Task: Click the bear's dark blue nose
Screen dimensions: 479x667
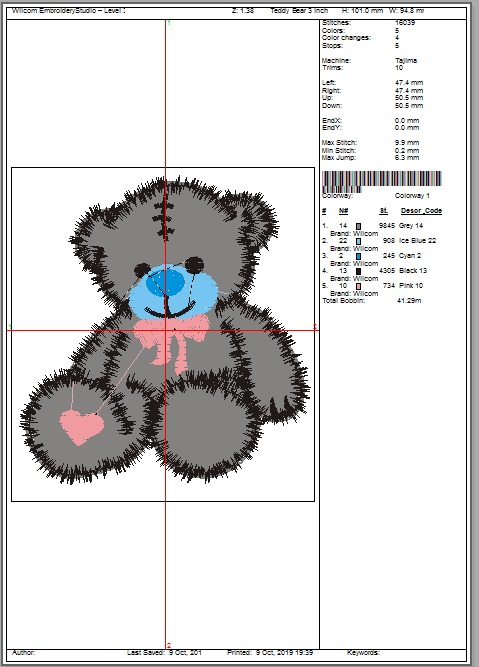Action: tap(166, 283)
